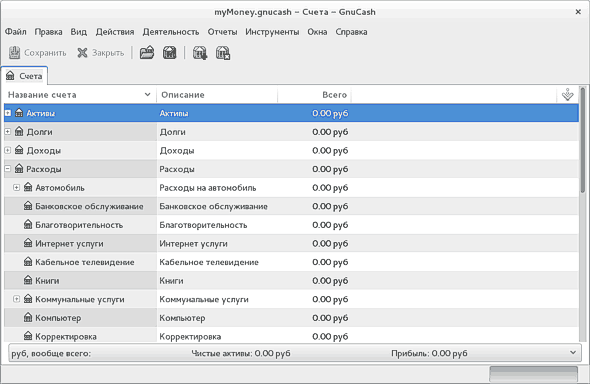This screenshot has height=384, width=590.
Task: Click the Сохранить button label
Action: [x=45, y=53]
